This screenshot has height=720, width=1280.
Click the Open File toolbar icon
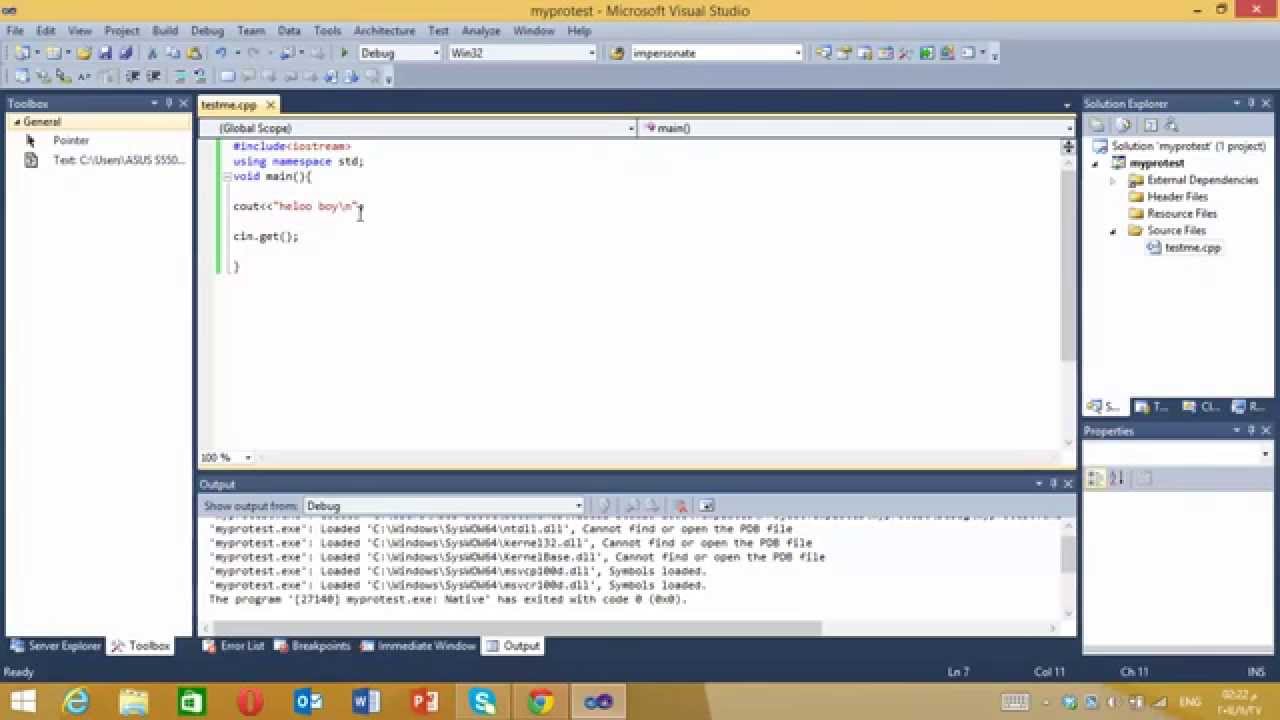[84, 53]
